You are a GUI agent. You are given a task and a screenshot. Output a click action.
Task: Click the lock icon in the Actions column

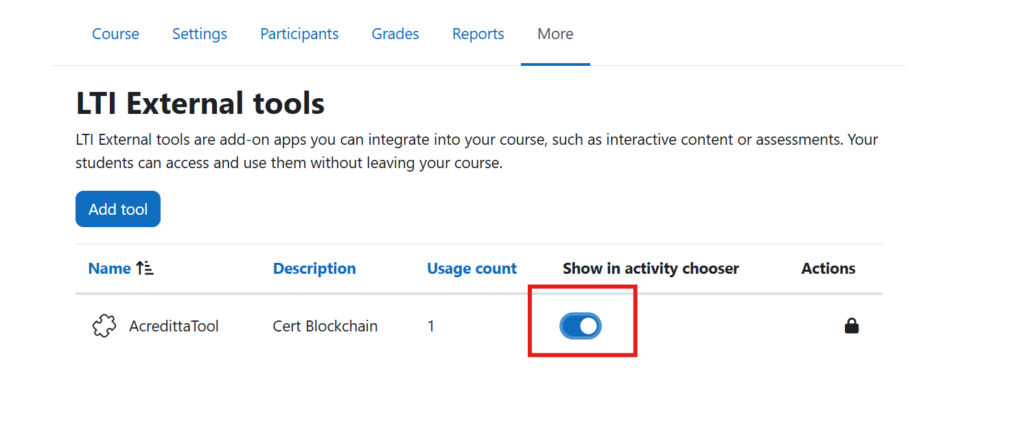click(x=851, y=325)
